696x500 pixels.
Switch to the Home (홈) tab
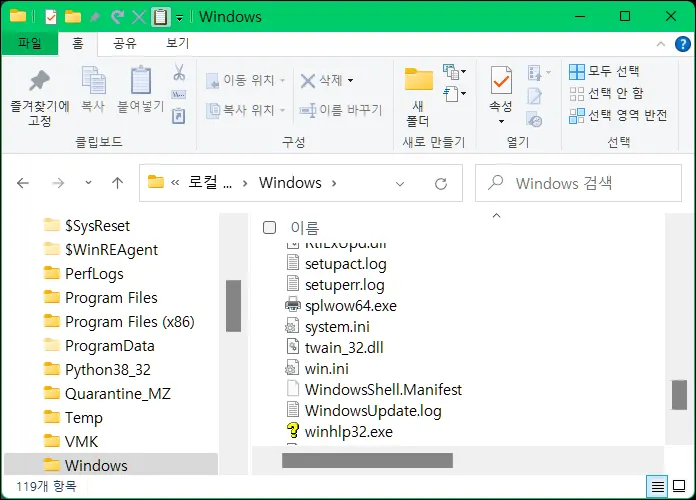(x=78, y=44)
